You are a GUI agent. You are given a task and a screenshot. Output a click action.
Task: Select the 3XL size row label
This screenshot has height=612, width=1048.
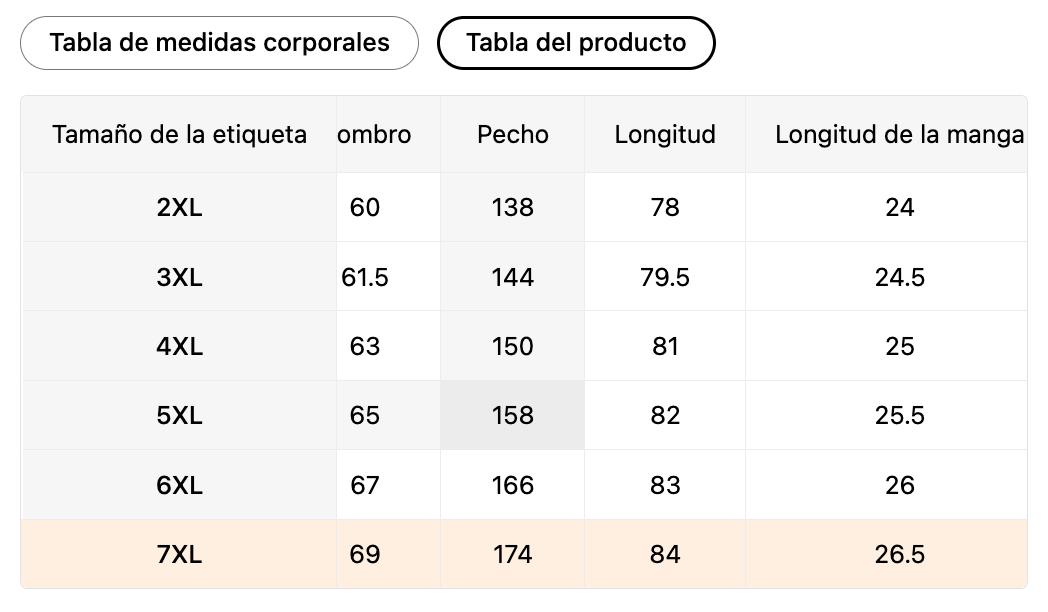pyautogui.click(x=180, y=277)
